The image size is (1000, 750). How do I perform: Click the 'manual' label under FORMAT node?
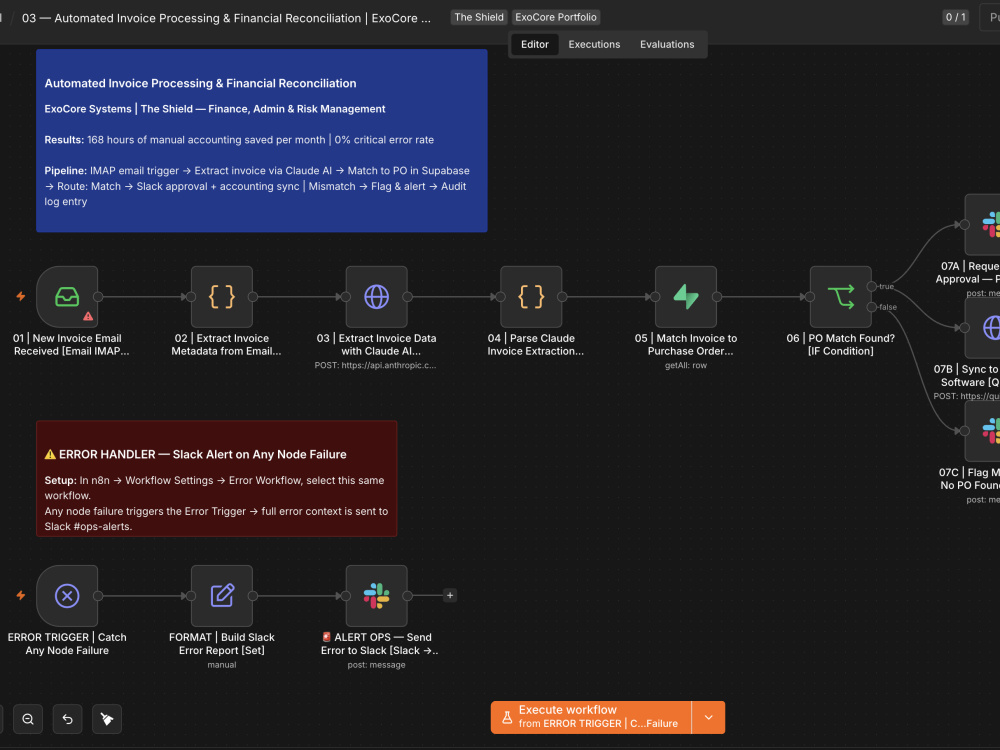[x=222, y=665]
